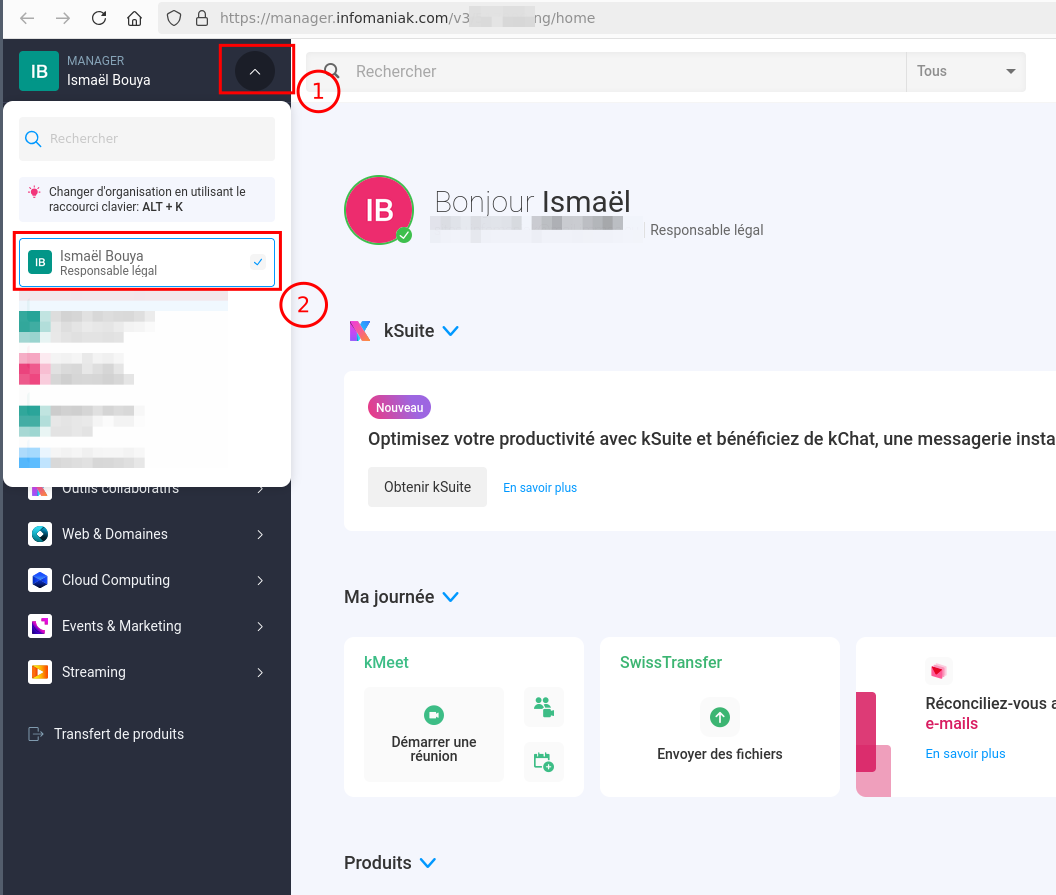Open Cloud Computing menu
The width and height of the screenshot is (1056, 895).
point(147,580)
